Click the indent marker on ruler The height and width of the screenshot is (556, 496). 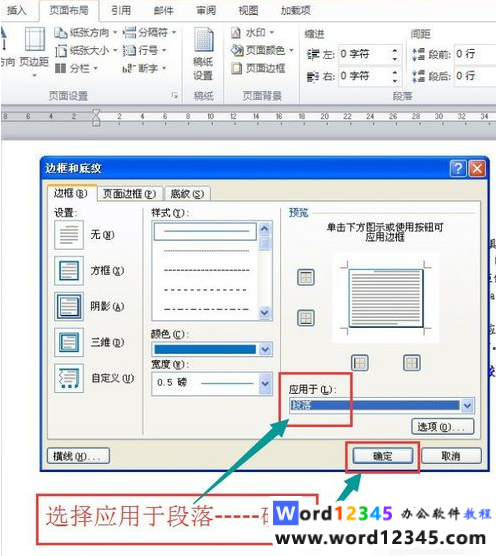point(96,117)
